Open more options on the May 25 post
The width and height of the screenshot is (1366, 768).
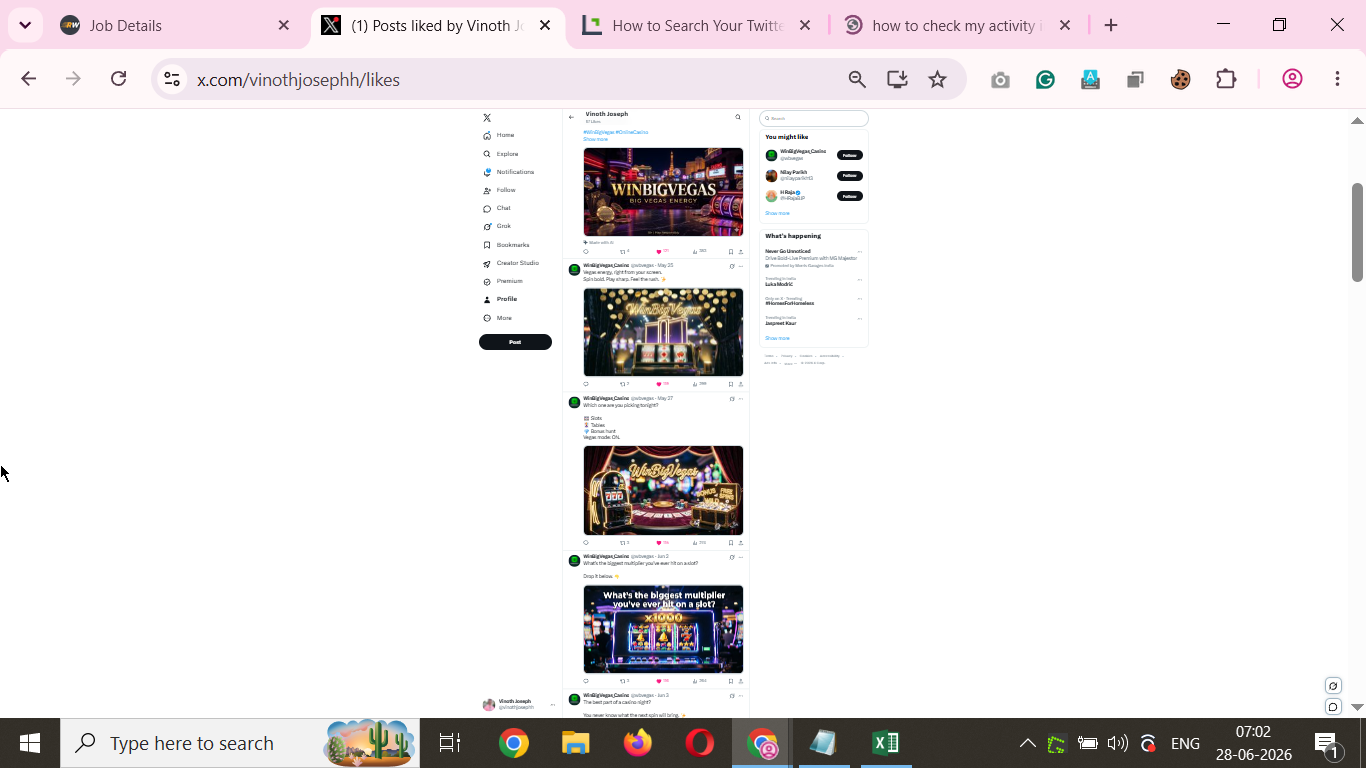[x=741, y=266]
